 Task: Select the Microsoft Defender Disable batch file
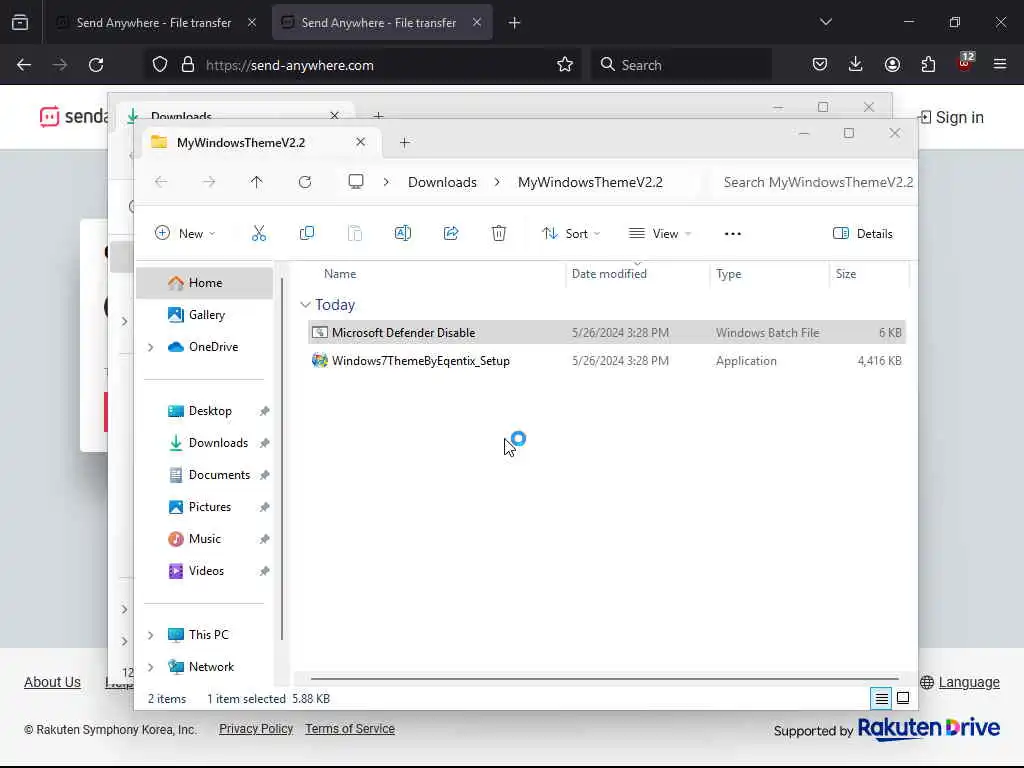click(607, 332)
